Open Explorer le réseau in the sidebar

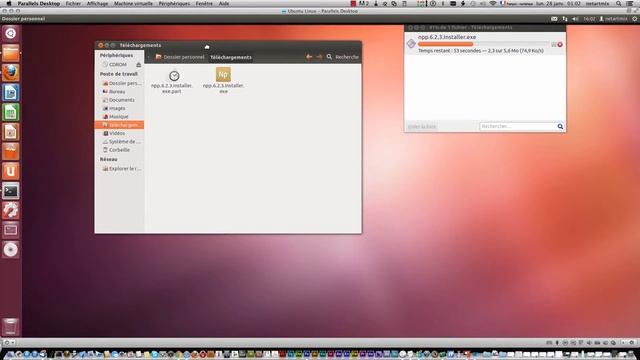pyautogui.click(x=121, y=169)
